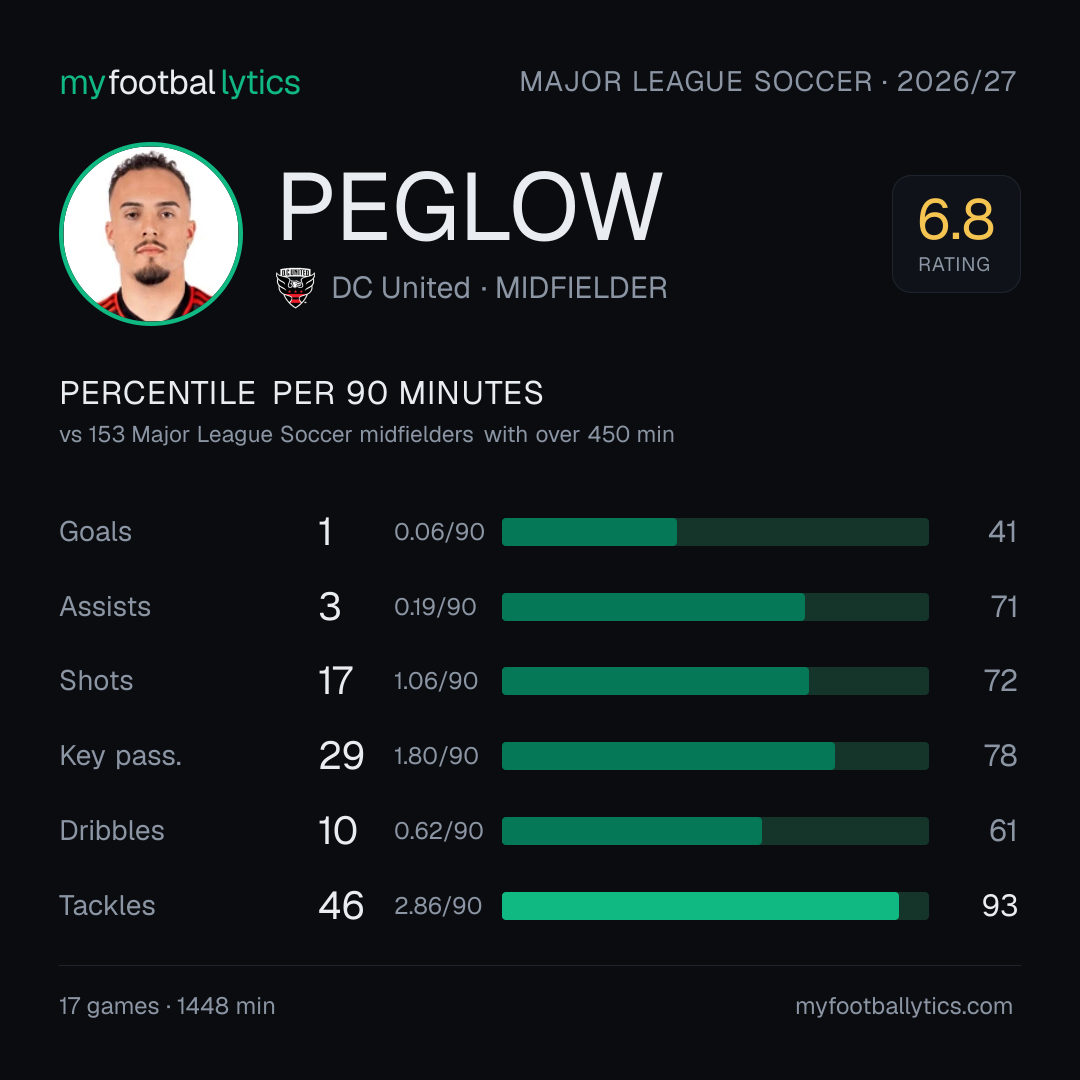Select the Dribbles percentile bar

pos(715,831)
